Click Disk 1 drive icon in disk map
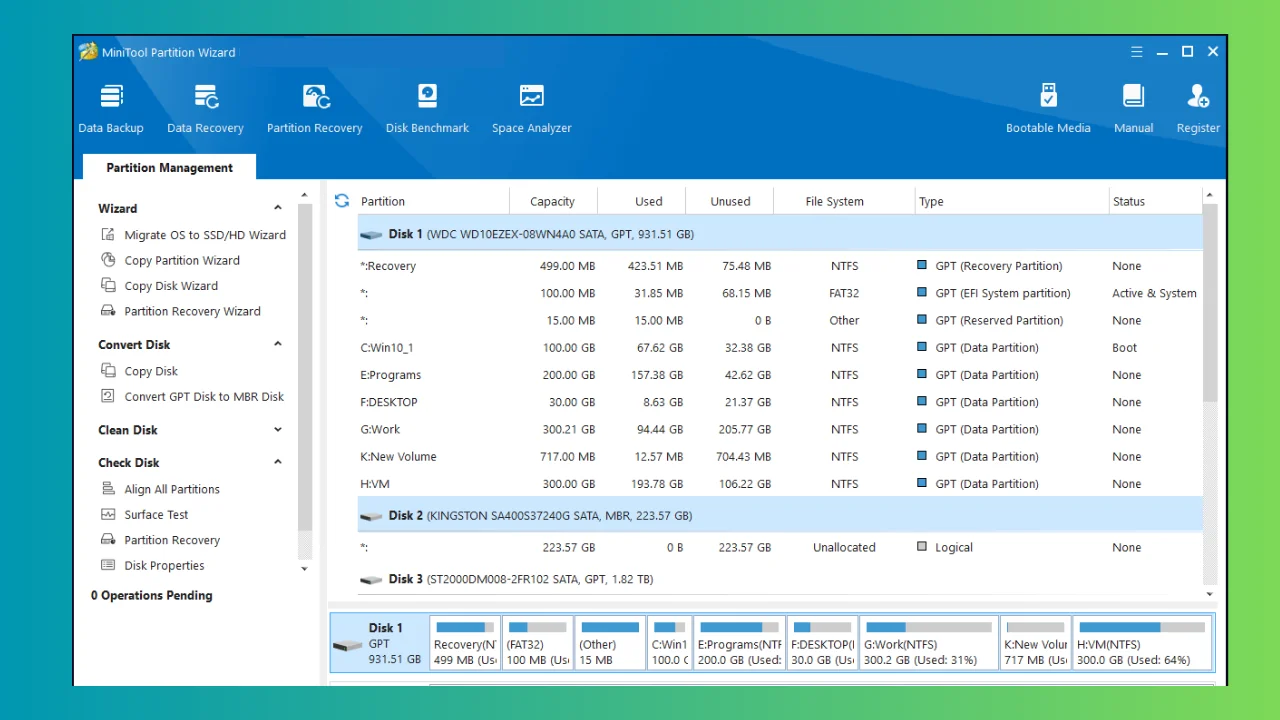This screenshot has height=720, width=1280. tap(347, 646)
